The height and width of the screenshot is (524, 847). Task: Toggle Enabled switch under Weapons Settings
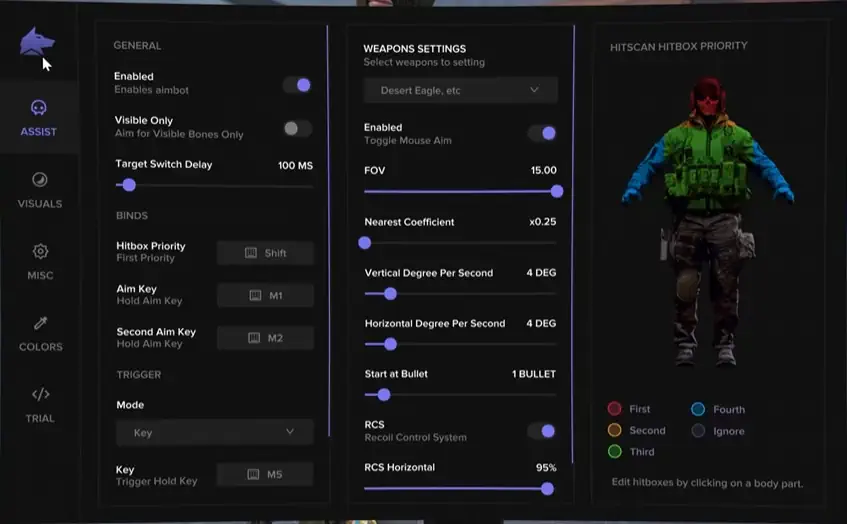point(542,133)
